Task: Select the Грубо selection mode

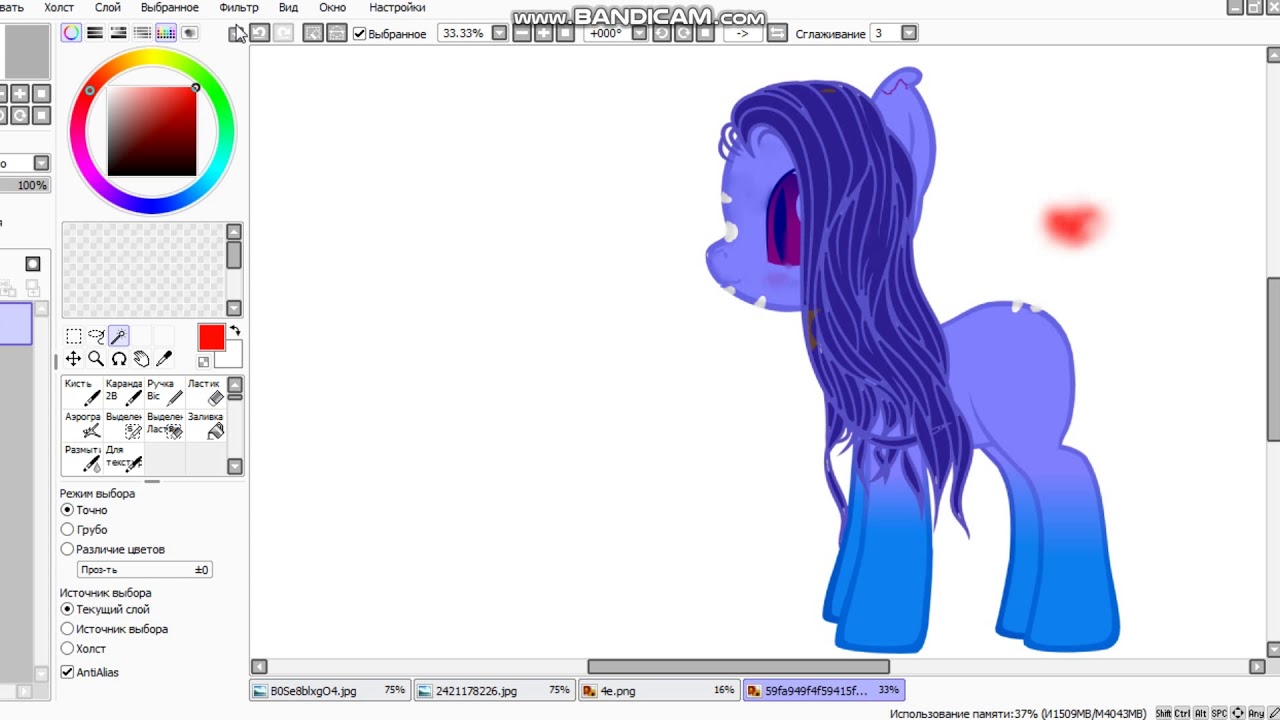Action: pos(67,530)
